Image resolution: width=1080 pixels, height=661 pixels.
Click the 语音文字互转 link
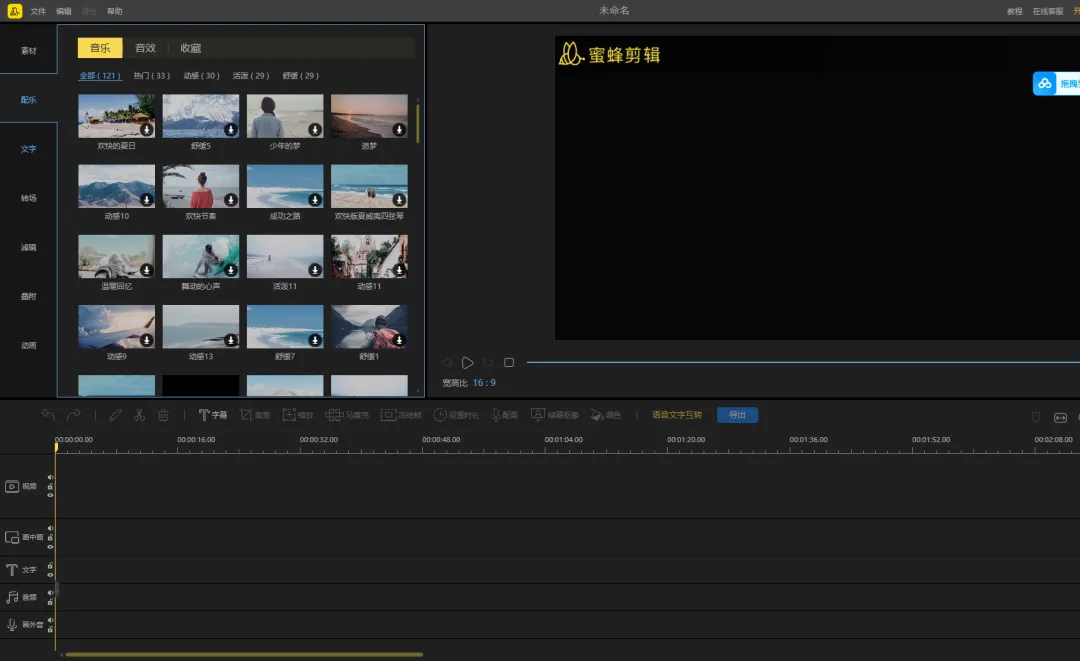tap(677, 415)
